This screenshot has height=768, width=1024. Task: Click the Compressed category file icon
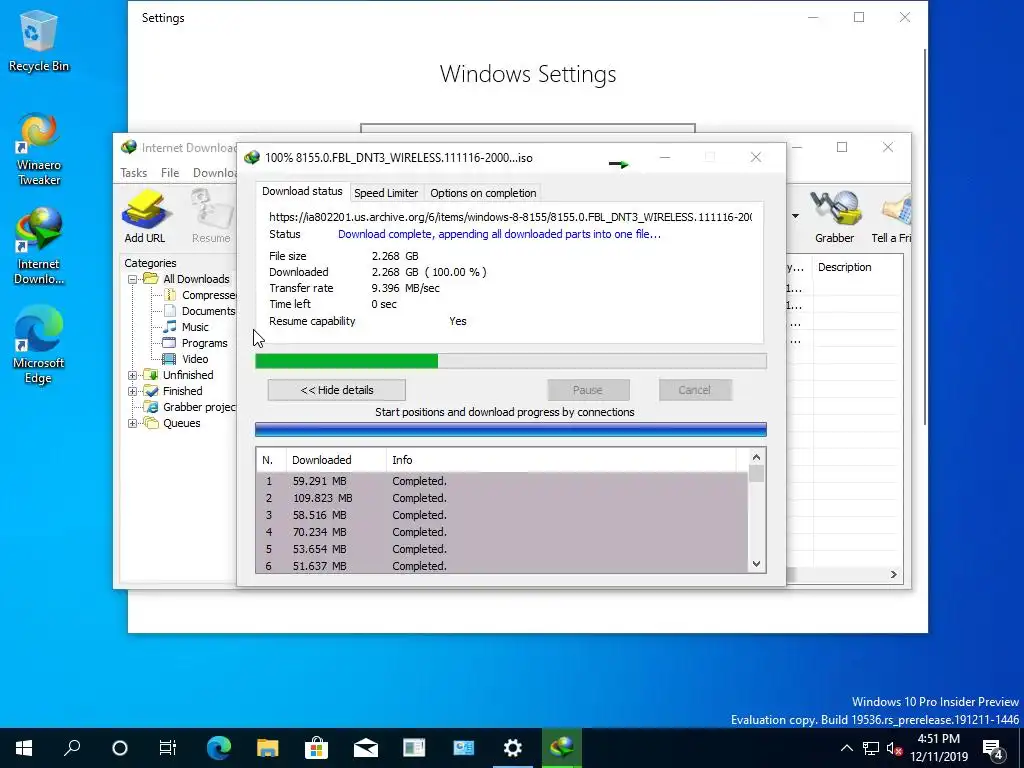coord(170,295)
